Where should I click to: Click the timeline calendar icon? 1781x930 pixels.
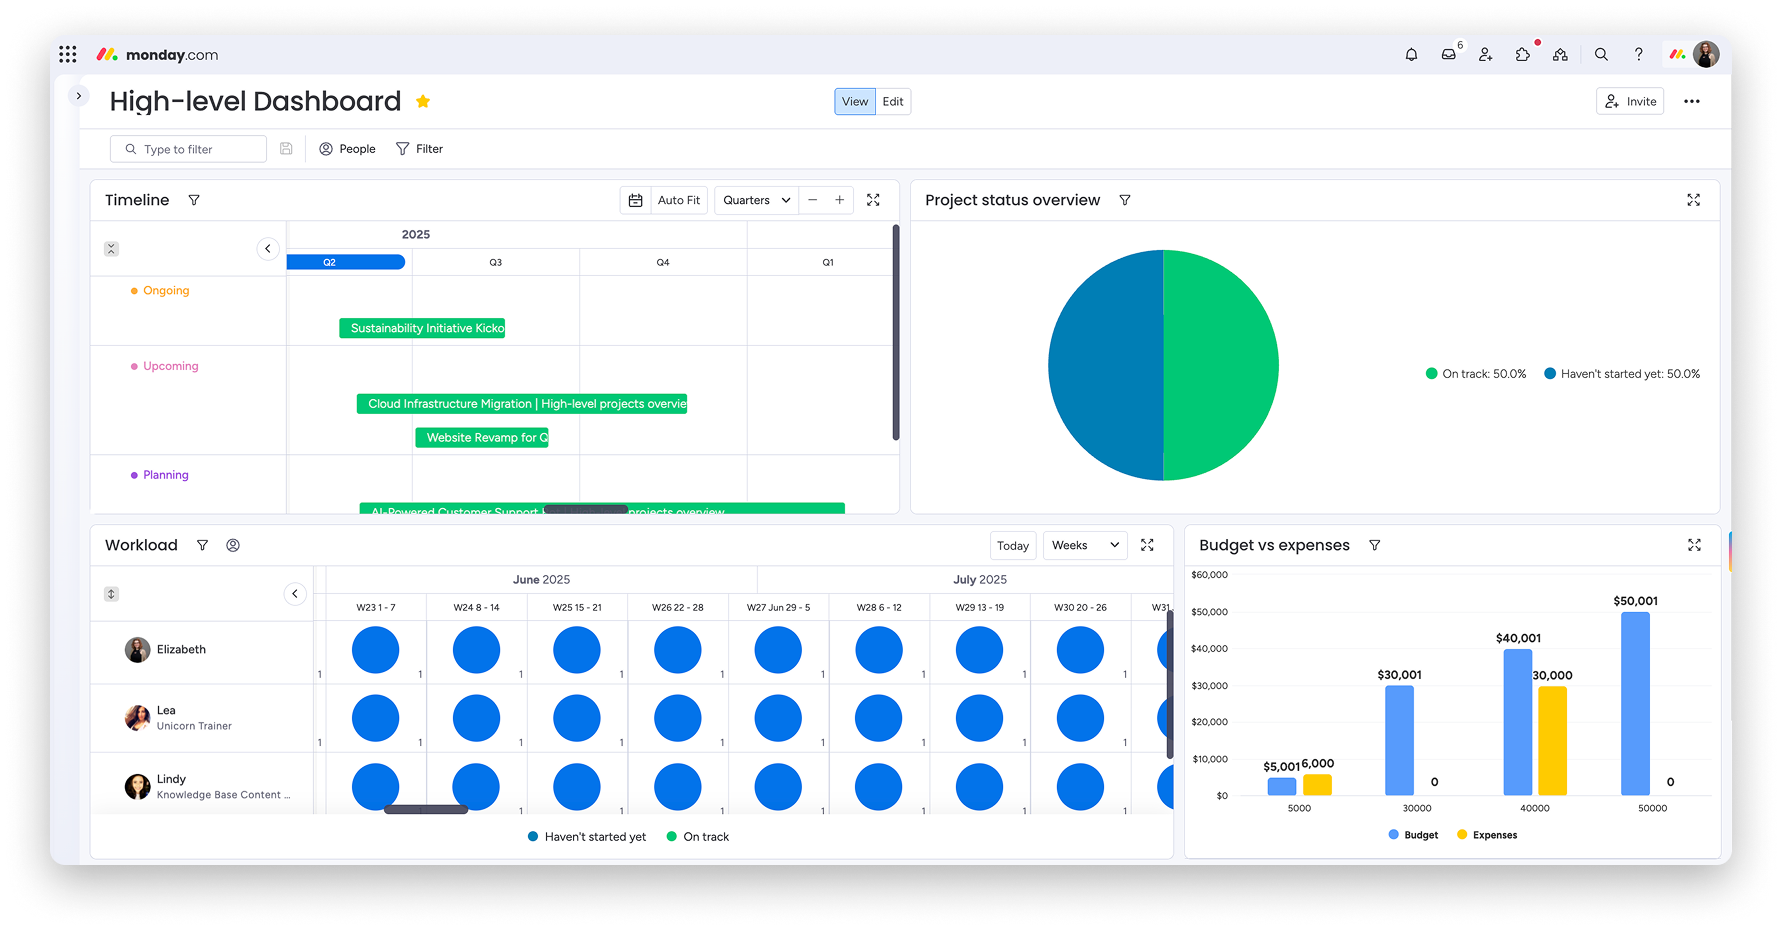pyautogui.click(x=635, y=200)
